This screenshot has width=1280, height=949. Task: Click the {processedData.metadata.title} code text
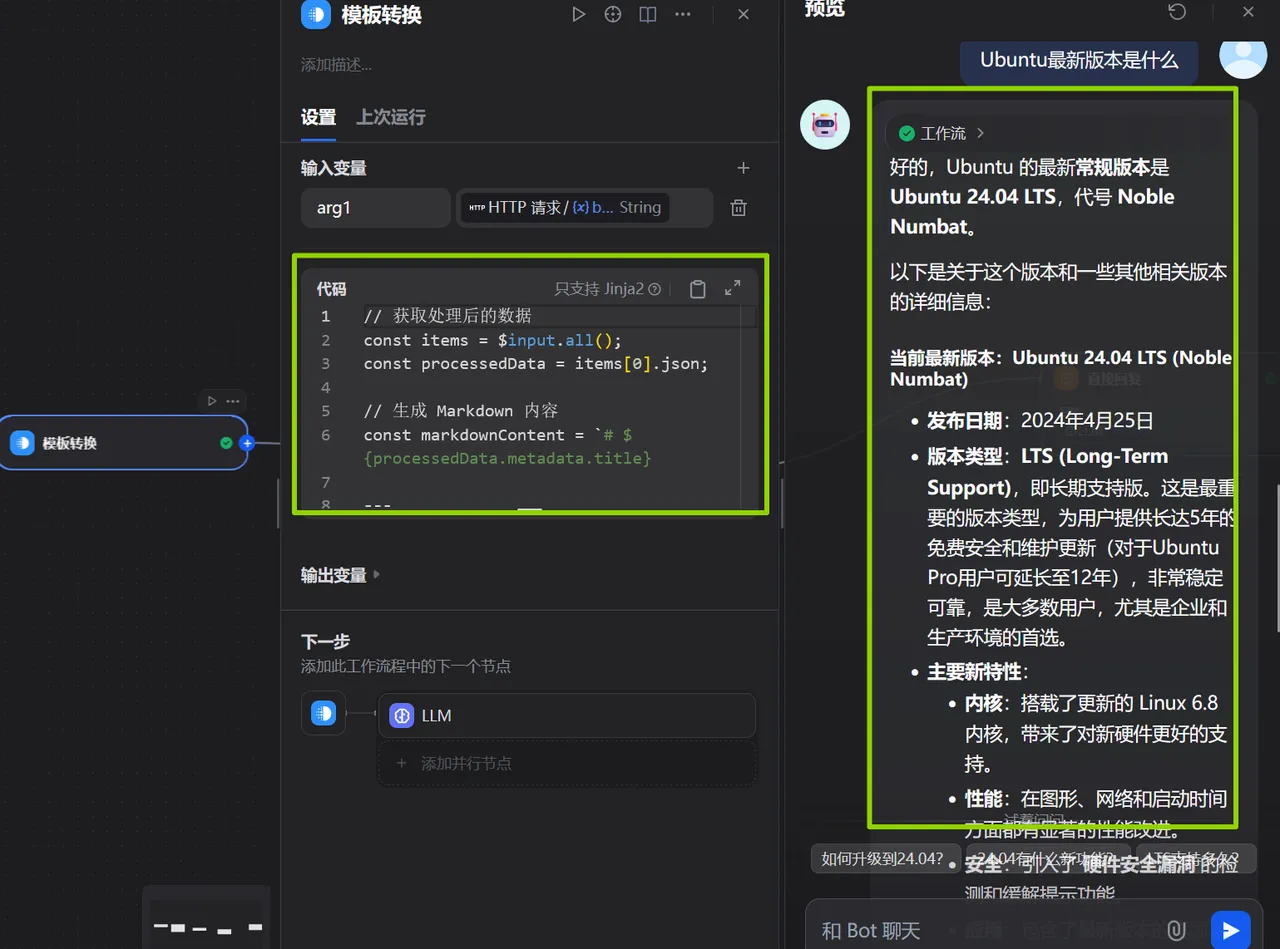point(508,458)
